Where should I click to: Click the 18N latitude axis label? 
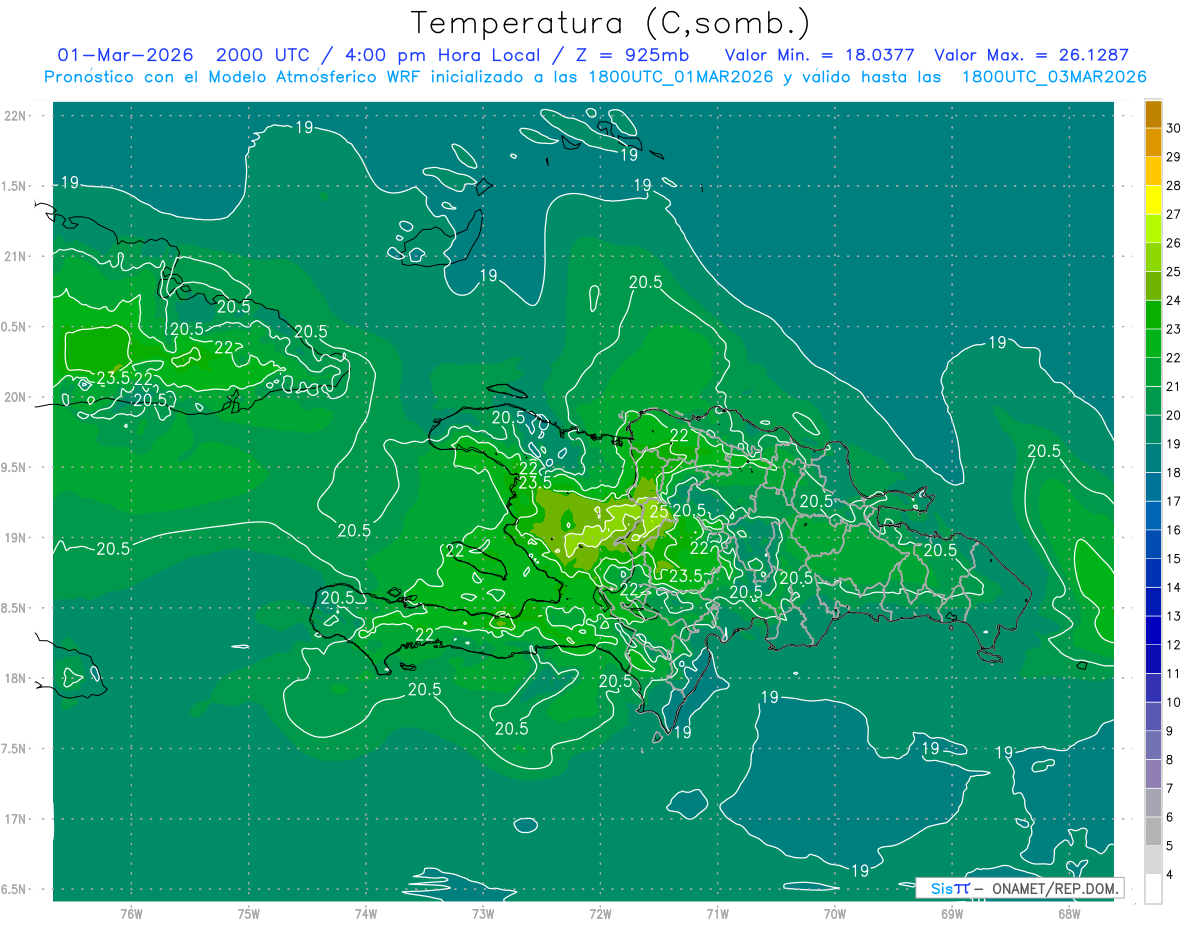point(17,678)
